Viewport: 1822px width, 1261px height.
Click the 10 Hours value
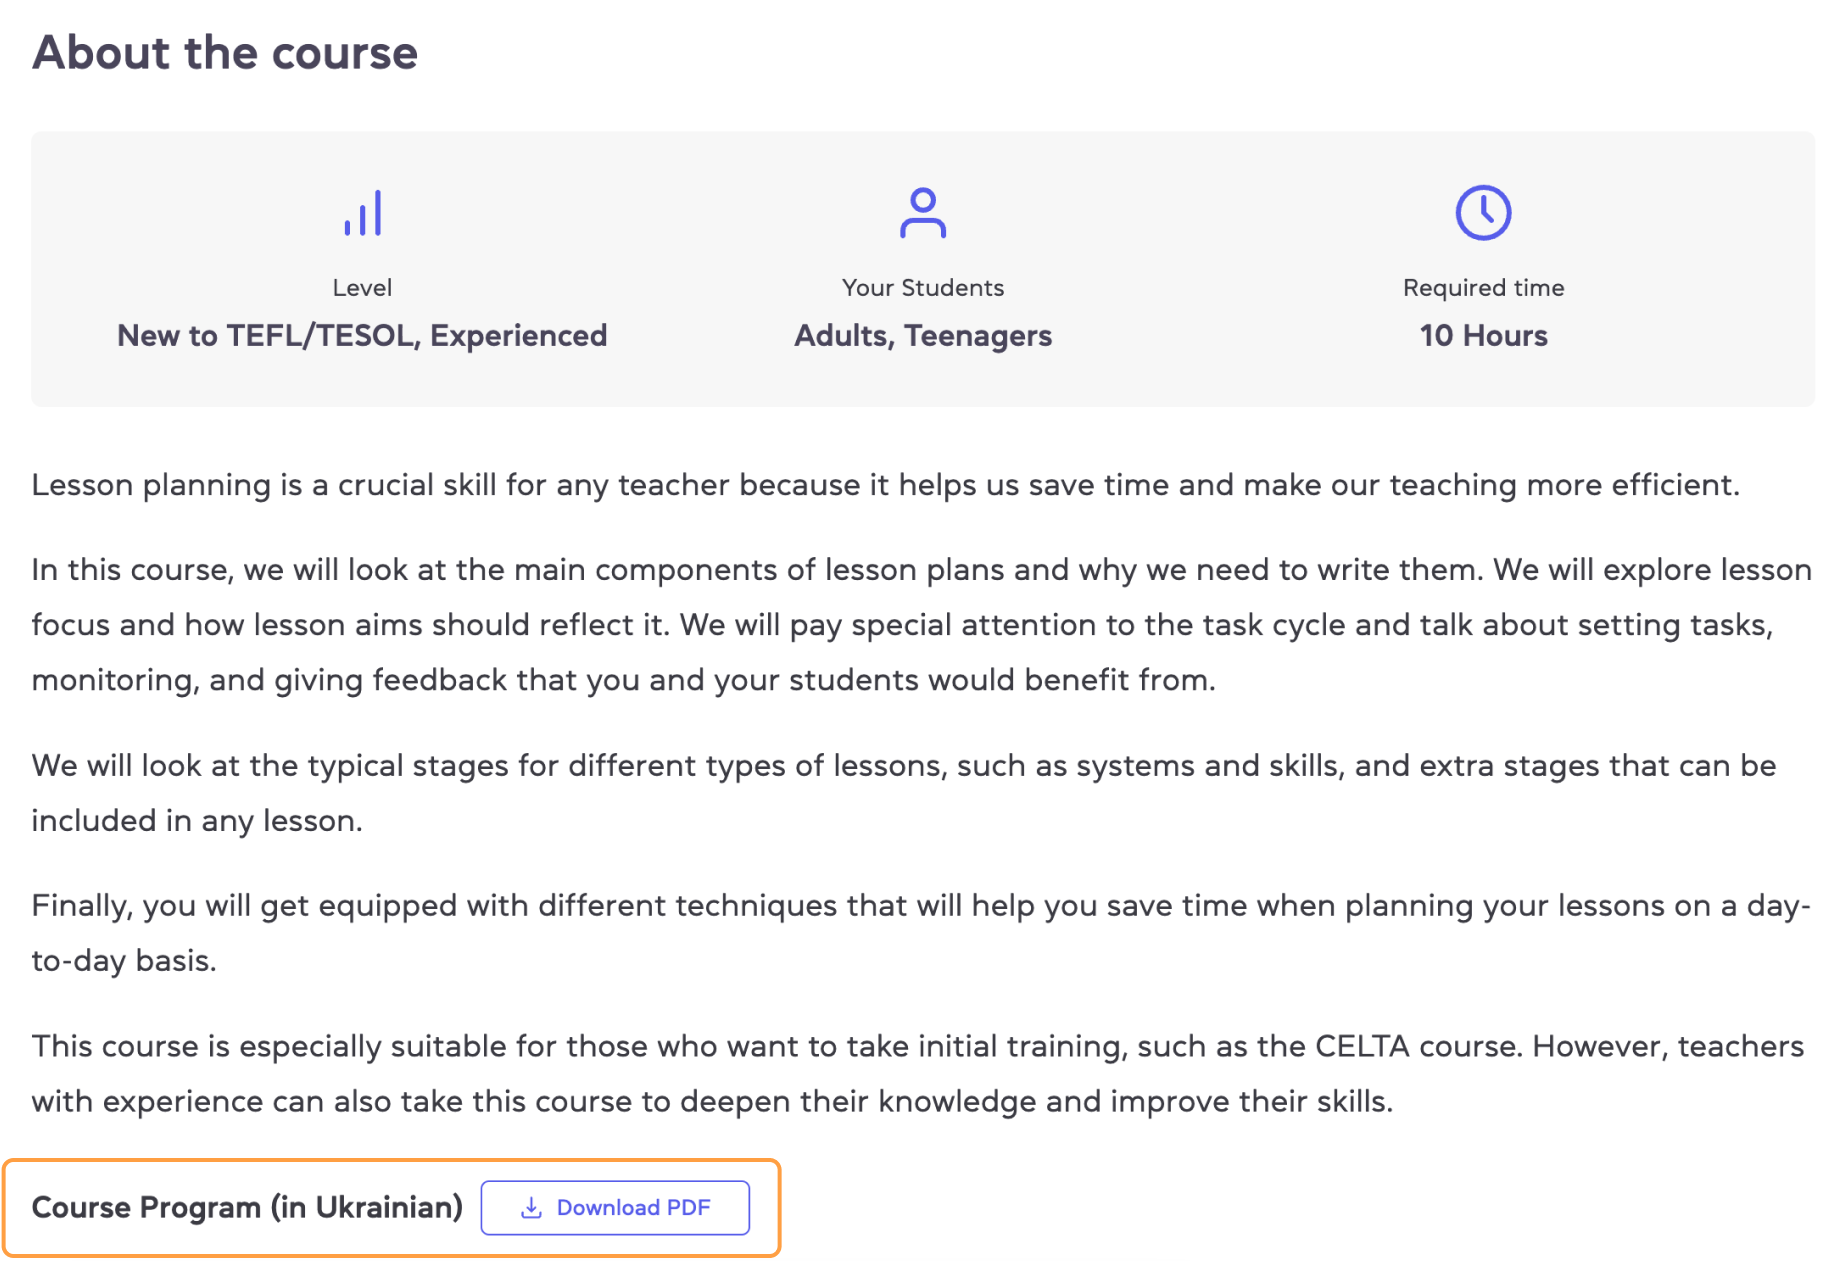click(1483, 336)
